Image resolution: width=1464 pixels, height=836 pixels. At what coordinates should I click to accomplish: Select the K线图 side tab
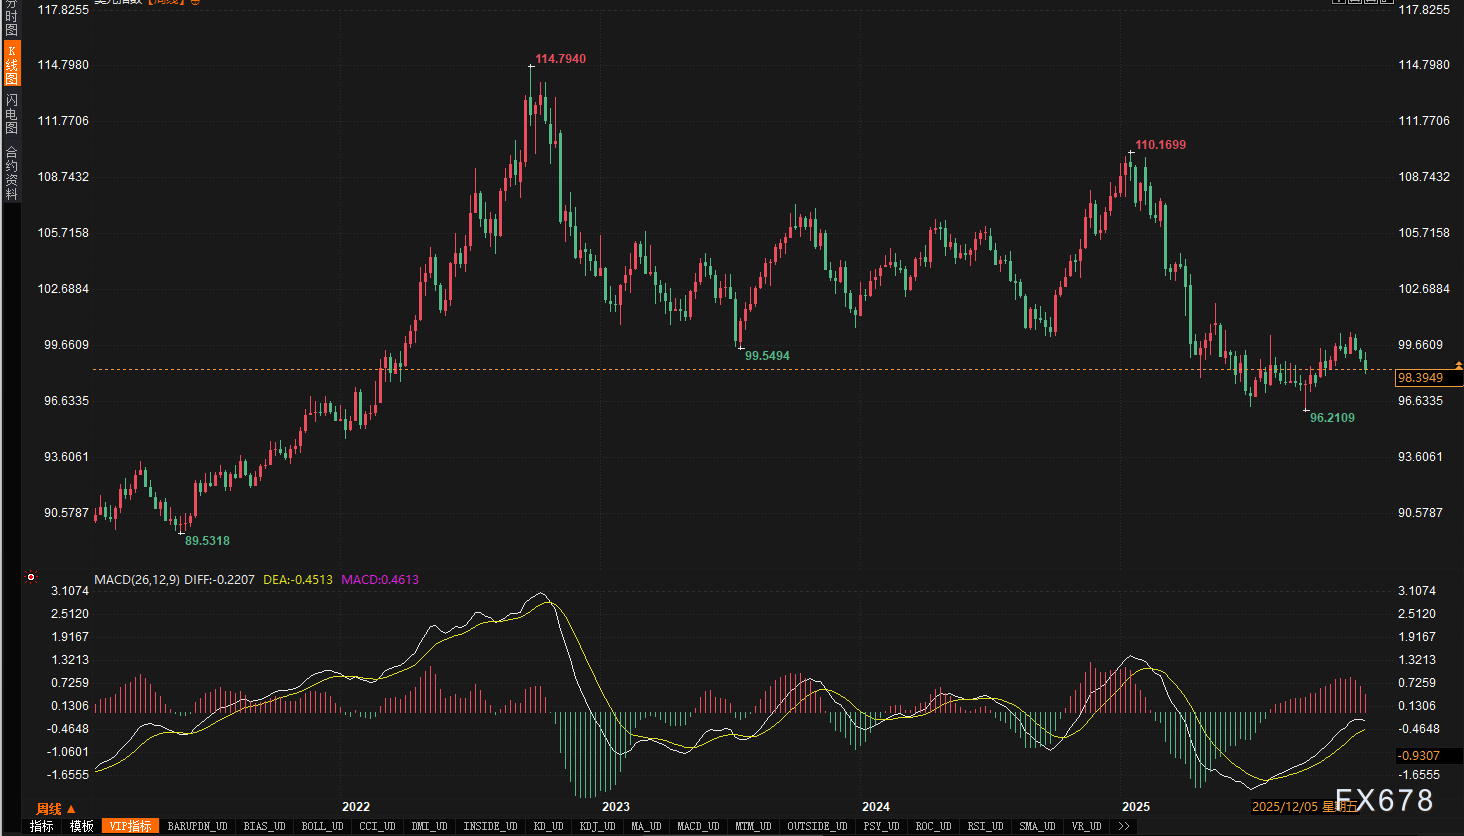(x=12, y=65)
